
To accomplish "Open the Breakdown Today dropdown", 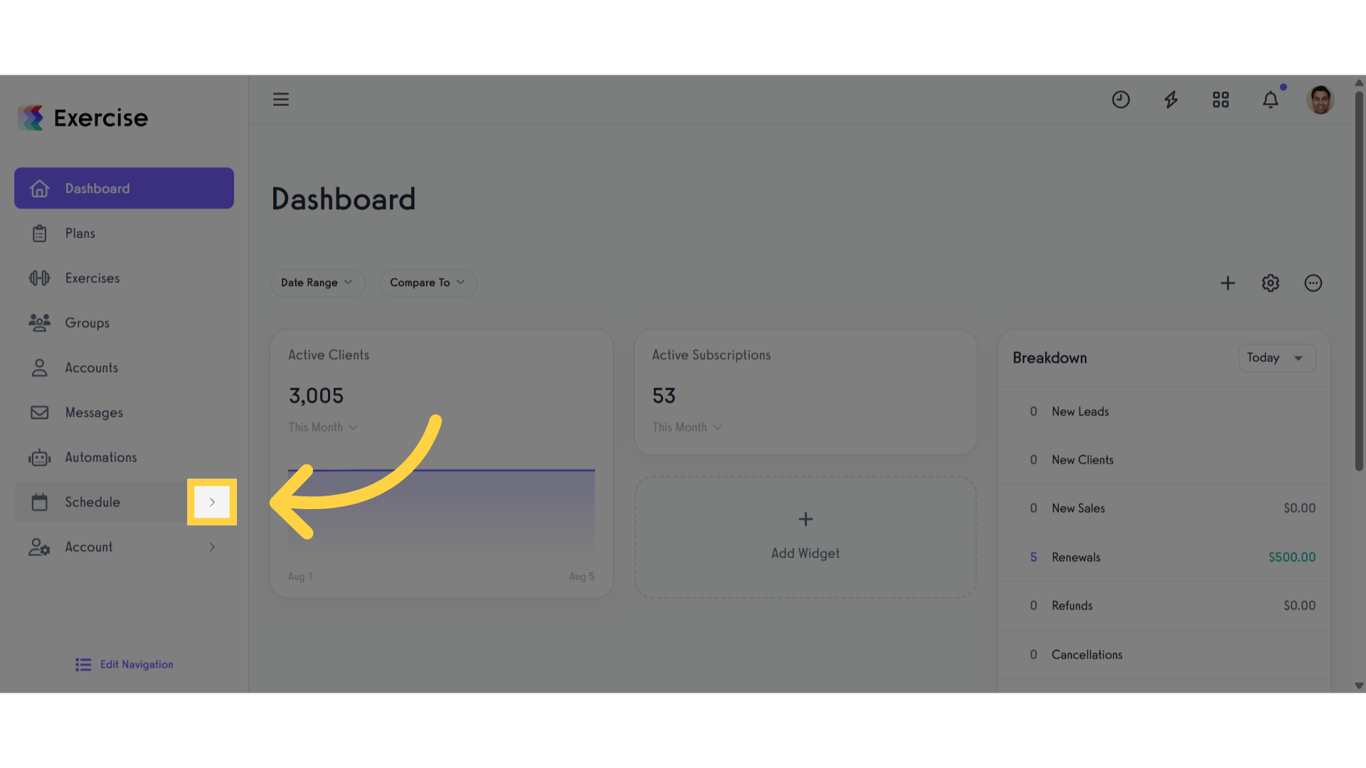I will click(x=1276, y=358).
